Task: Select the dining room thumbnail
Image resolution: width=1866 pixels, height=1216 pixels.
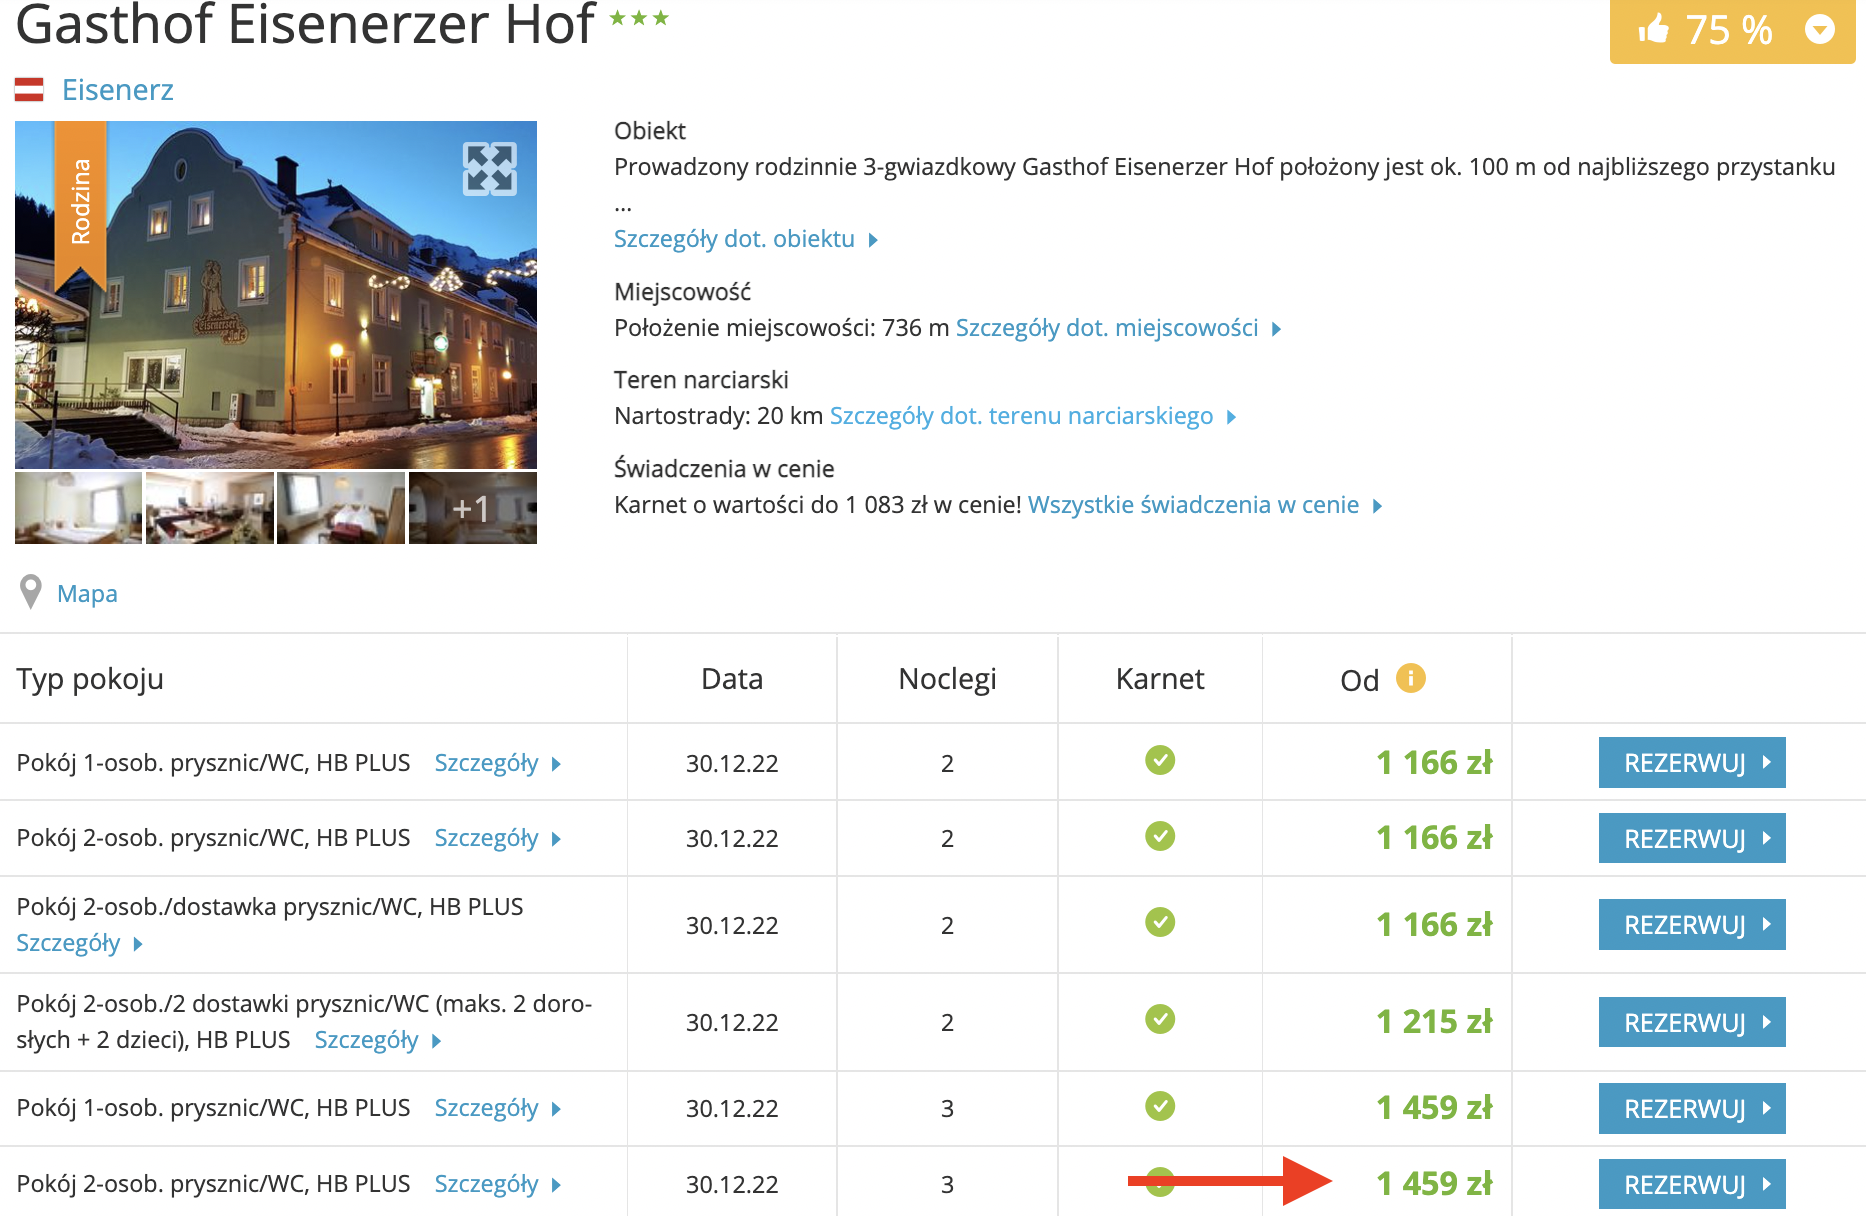Action: (210, 508)
